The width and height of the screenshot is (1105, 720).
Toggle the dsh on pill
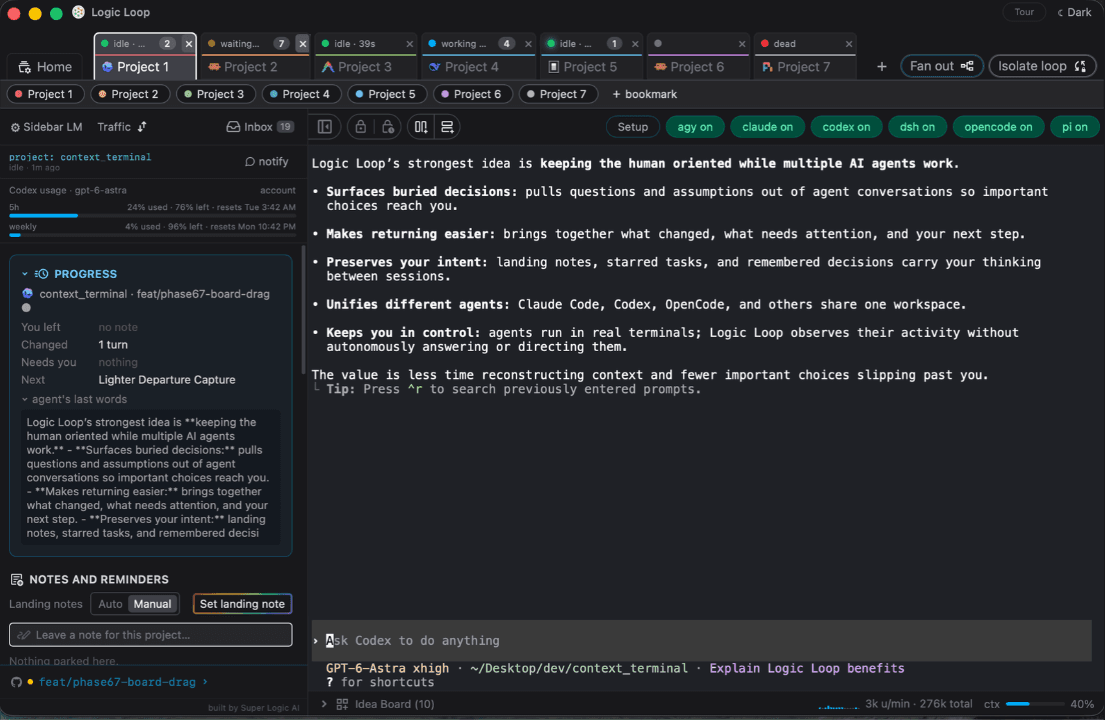[917, 127]
